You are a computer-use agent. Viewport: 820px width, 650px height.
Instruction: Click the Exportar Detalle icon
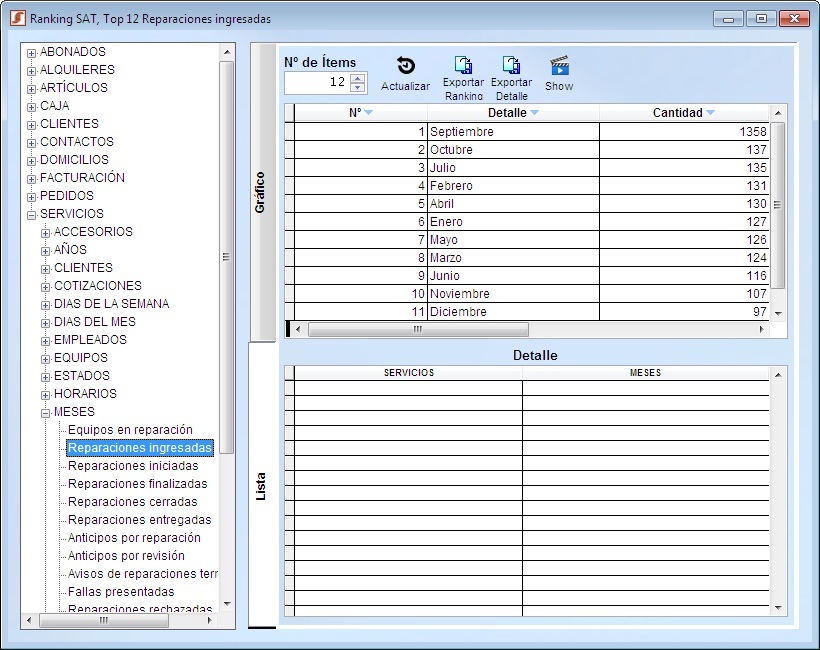tap(511, 66)
